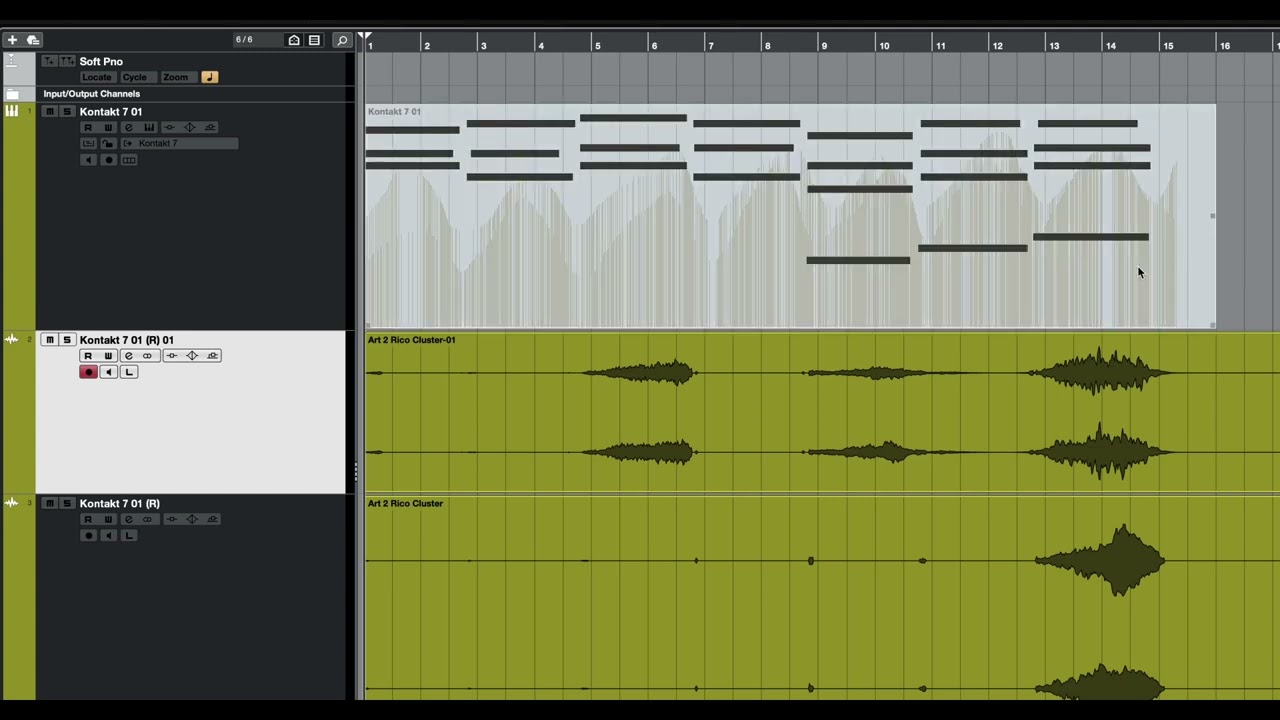The image size is (1280, 720).
Task: Click the sends bypass icon on Kontakt 7 01 (R)
Action: (x=212, y=520)
